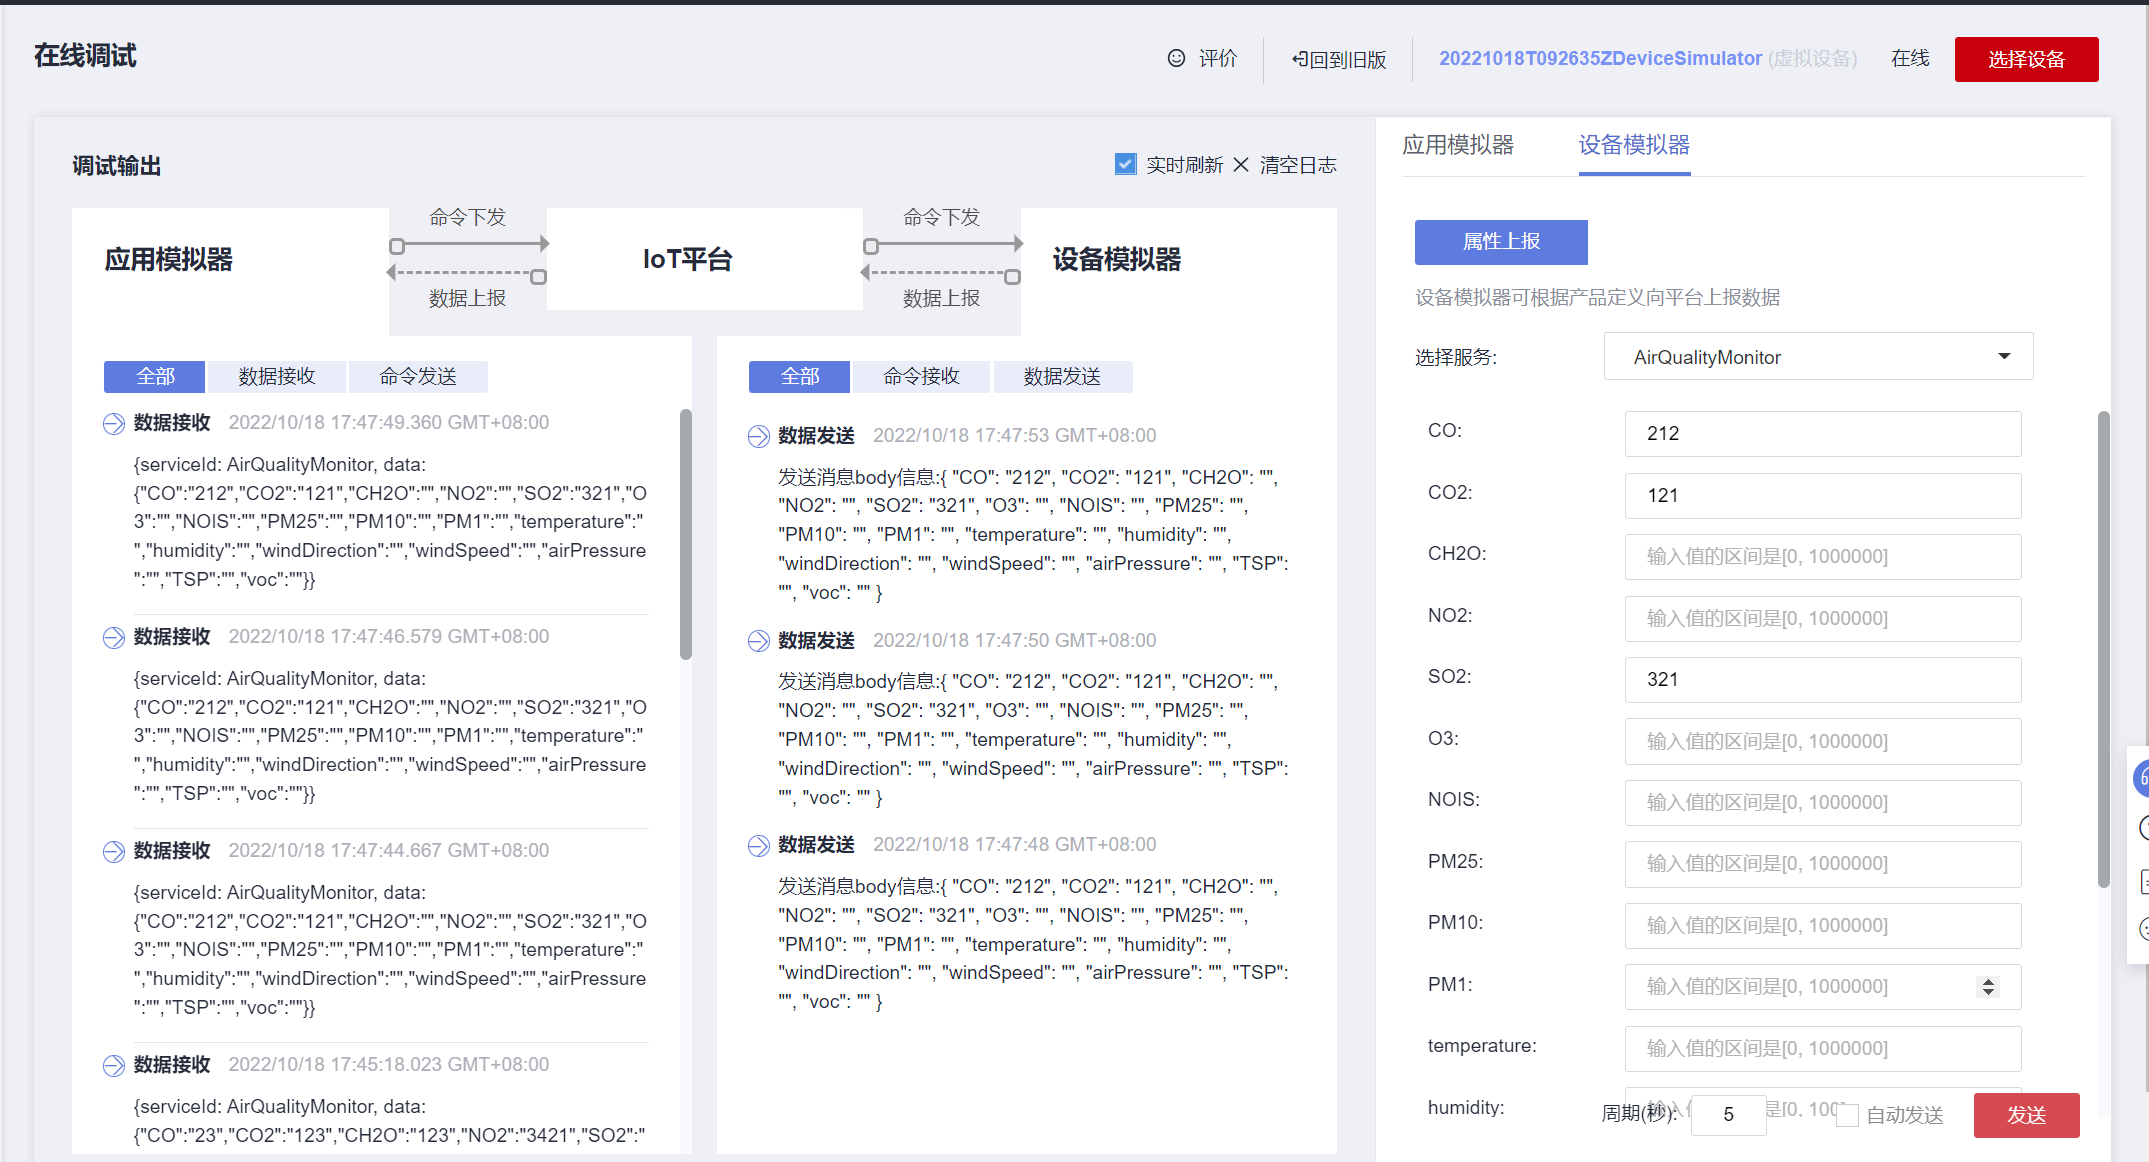2149x1162 pixels.
Task: Select the 数据接收 filter tab
Action: point(277,377)
